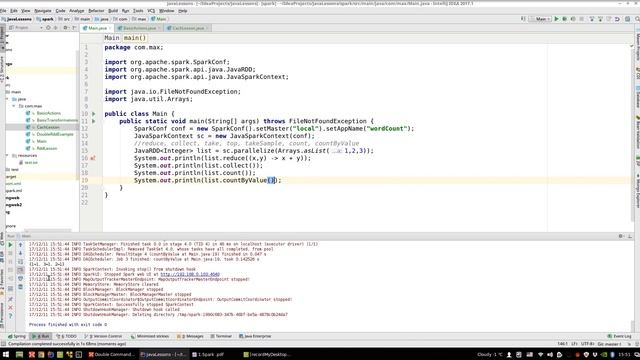The height and width of the screenshot is (360, 640).
Task: Click the undo/revert arrow in toolbar
Action: [x=617, y=19]
